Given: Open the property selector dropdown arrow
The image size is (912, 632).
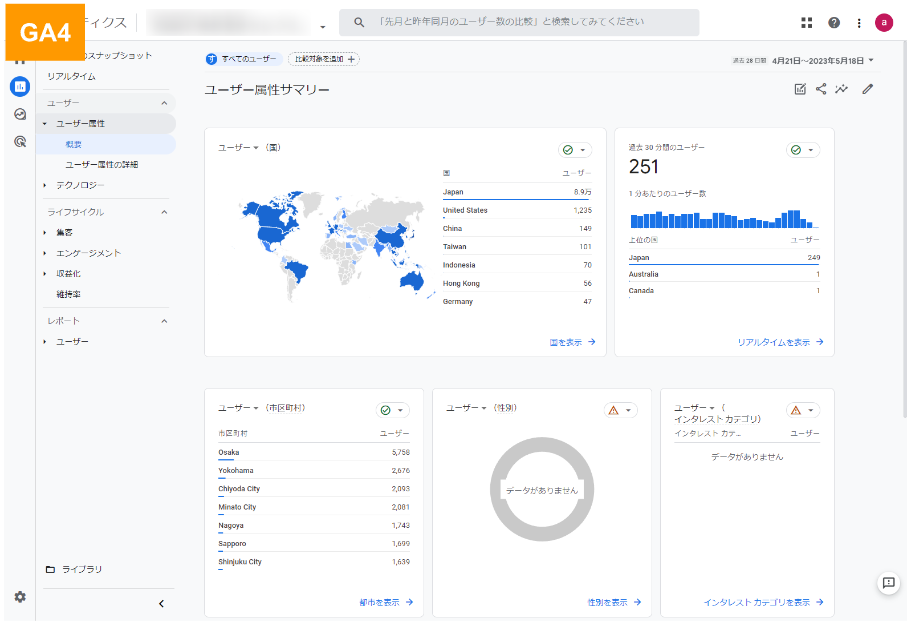Looking at the screenshot, I should pyautogui.click(x=323, y=26).
